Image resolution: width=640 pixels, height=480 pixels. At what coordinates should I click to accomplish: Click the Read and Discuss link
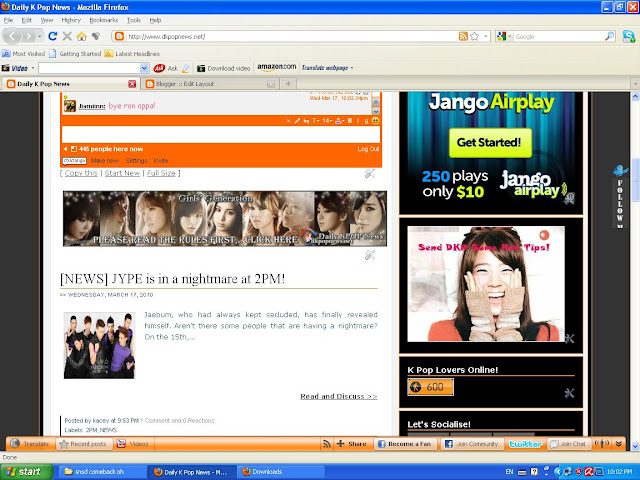[x=339, y=396]
